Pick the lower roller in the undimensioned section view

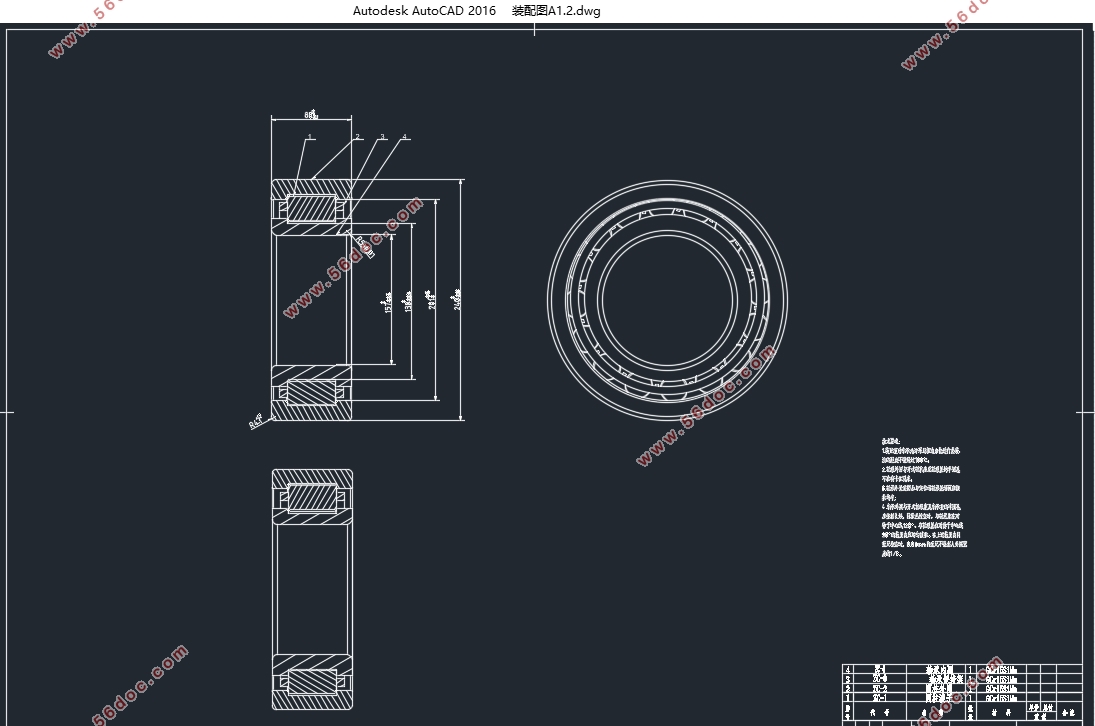312,681
